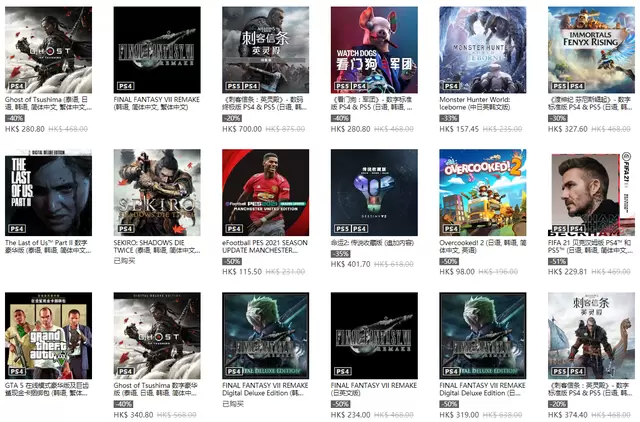
Task: Open the Overcooked! 2 game cover
Action: point(482,193)
